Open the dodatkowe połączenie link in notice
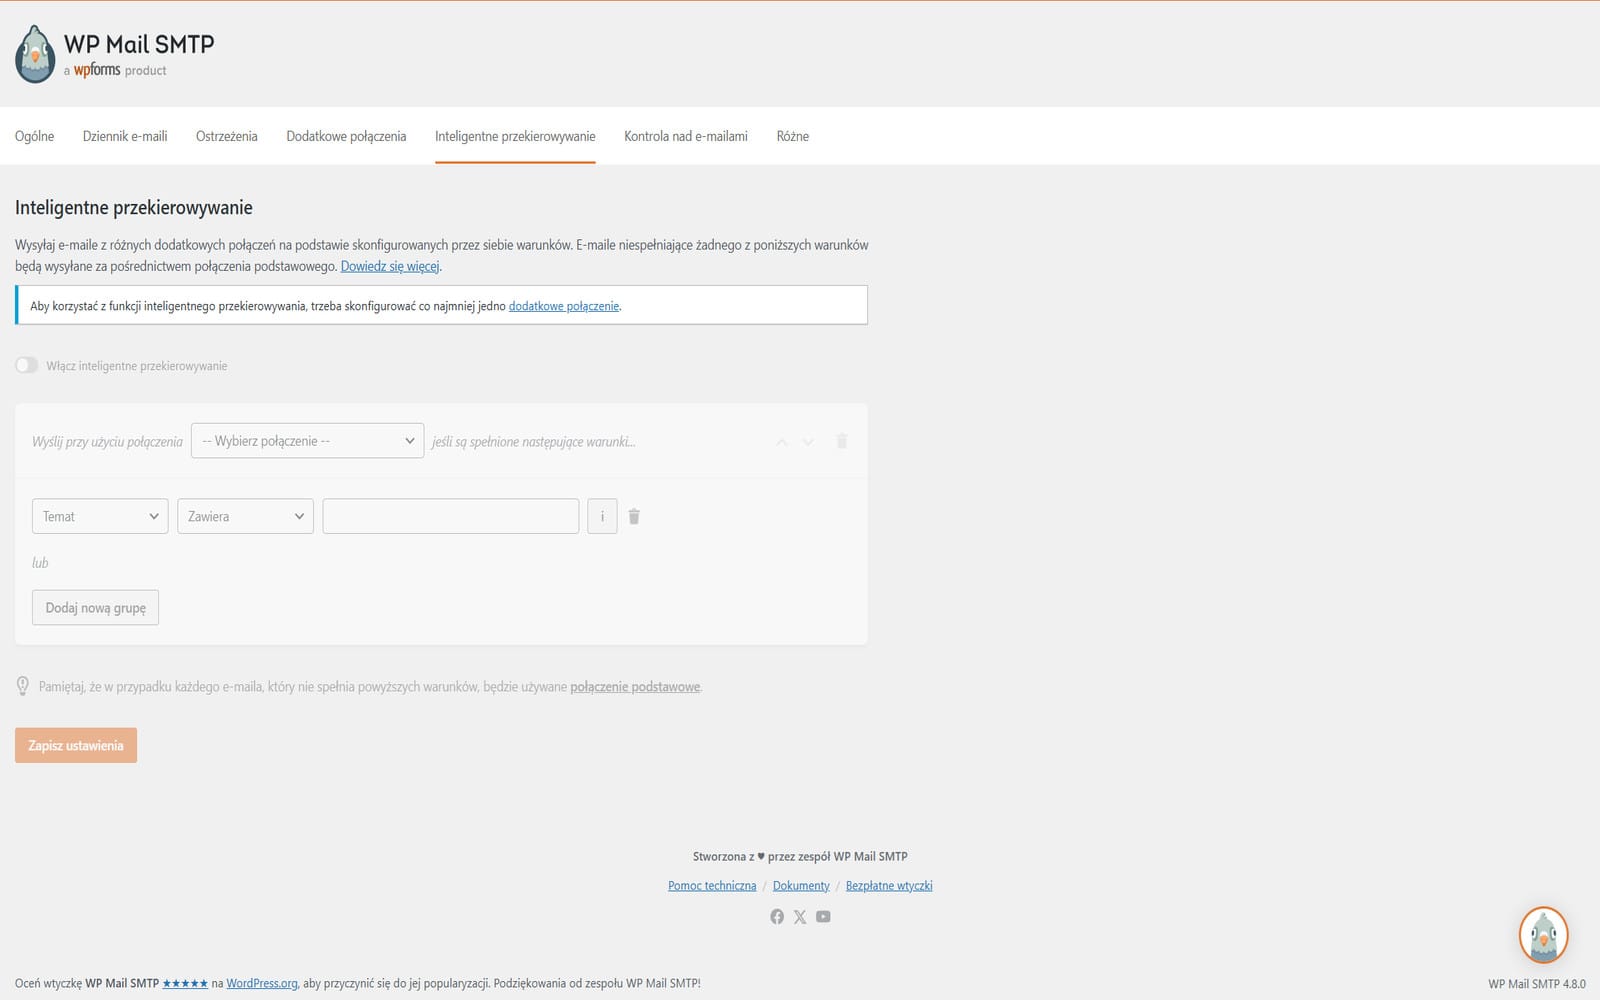 coord(564,306)
